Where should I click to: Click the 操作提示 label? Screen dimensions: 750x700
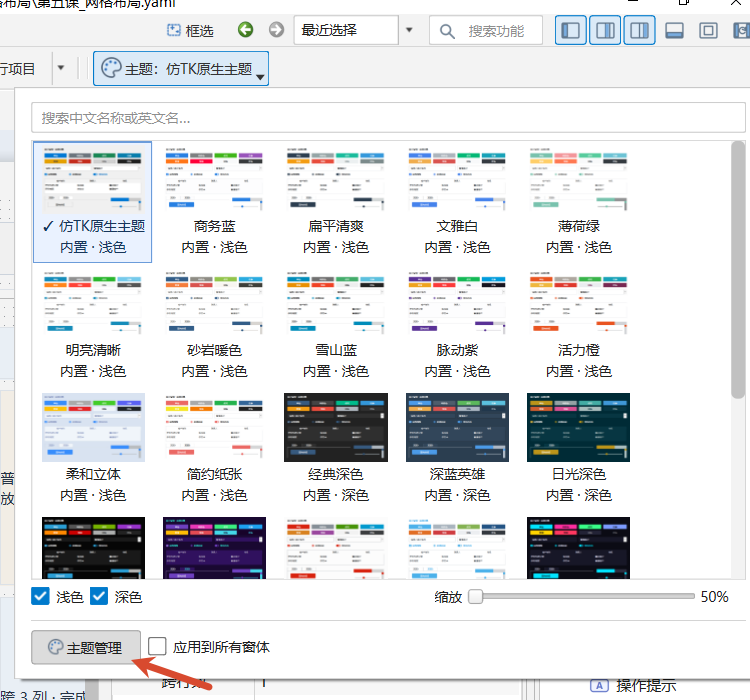tap(646, 686)
